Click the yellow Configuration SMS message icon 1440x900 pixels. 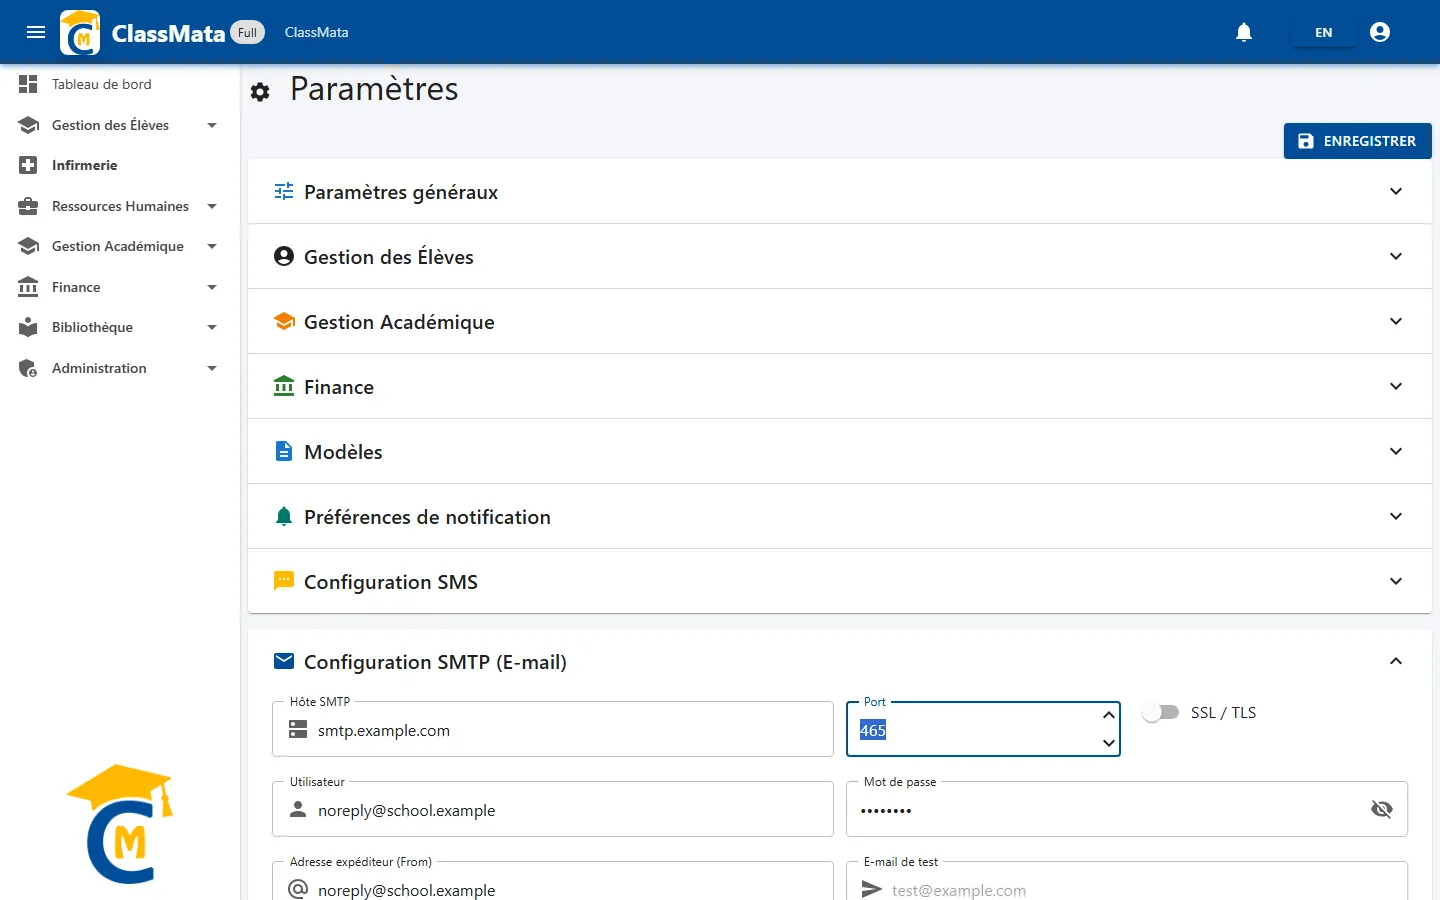coord(284,581)
